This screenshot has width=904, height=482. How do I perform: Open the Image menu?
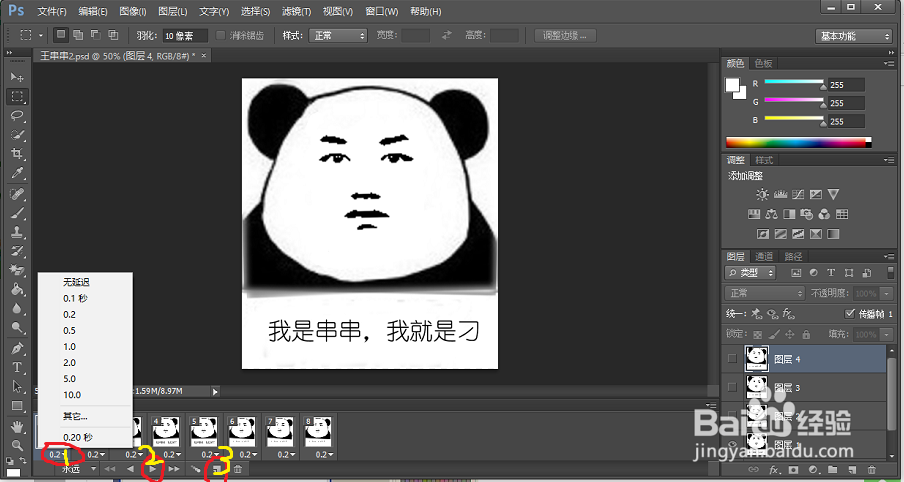(133, 12)
